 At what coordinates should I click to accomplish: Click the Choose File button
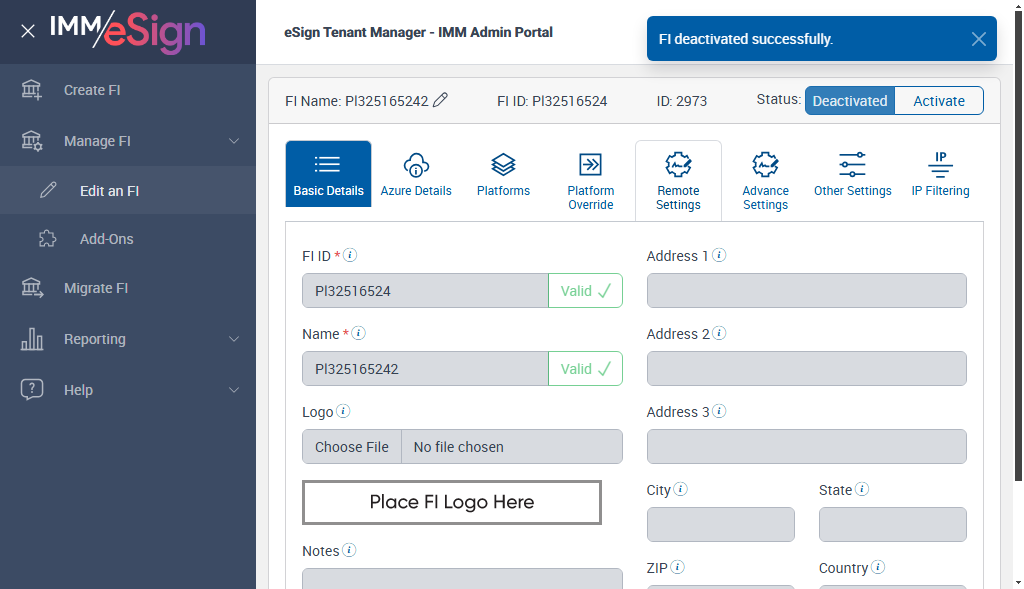coord(352,447)
